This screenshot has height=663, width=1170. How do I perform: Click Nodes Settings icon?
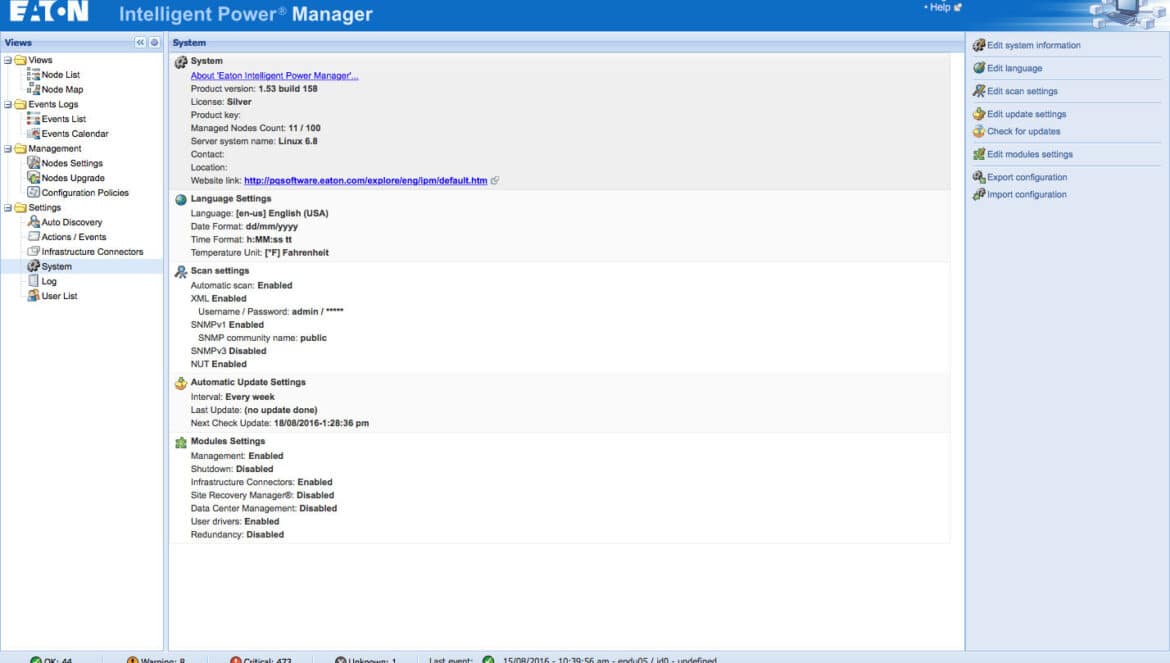(34, 163)
